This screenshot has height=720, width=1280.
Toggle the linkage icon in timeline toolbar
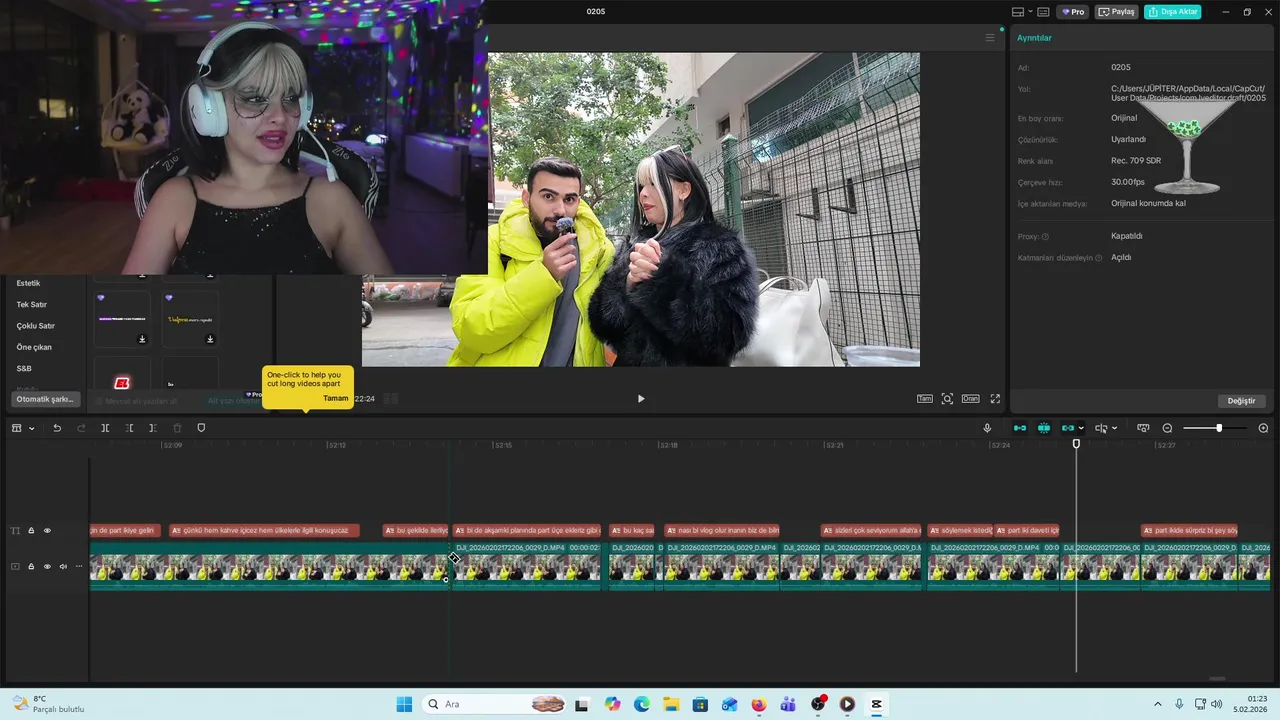click(1068, 428)
